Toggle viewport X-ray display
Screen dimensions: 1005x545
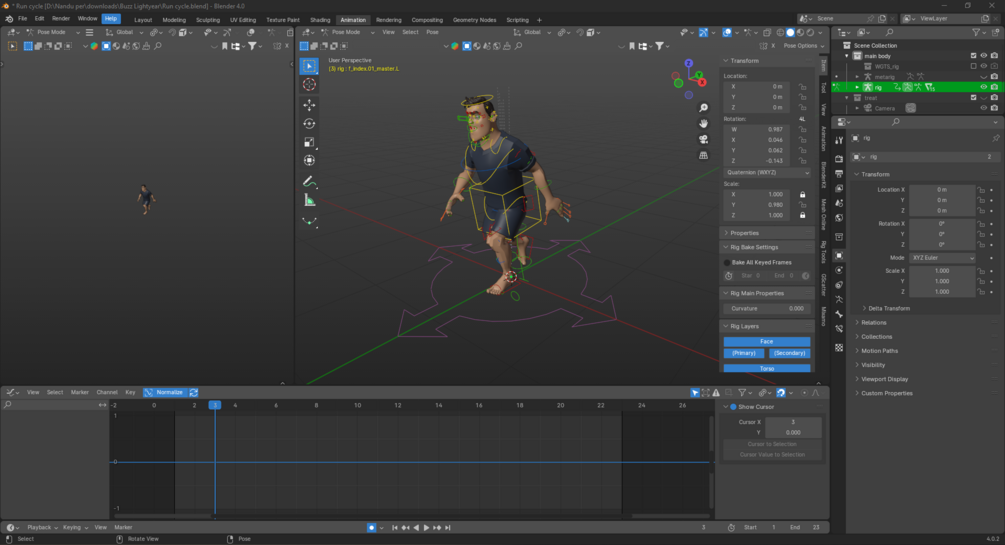(767, 32)
